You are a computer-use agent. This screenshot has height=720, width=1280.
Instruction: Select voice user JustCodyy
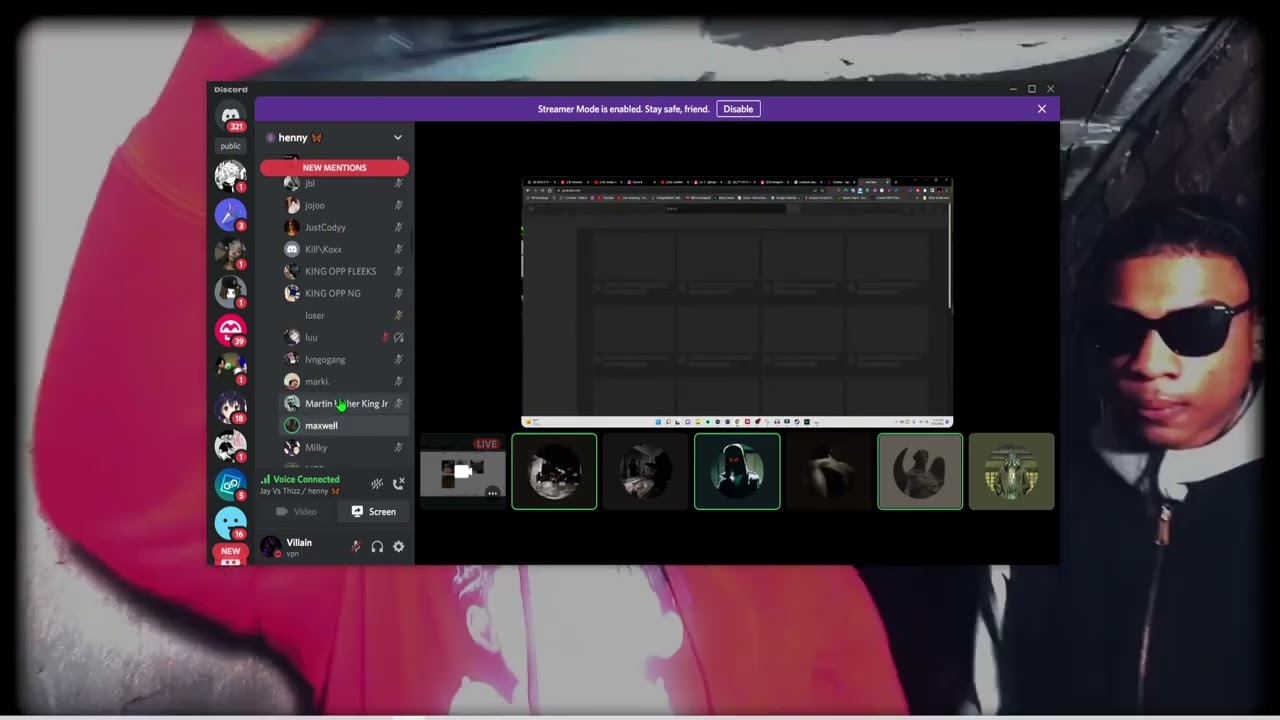345,227
